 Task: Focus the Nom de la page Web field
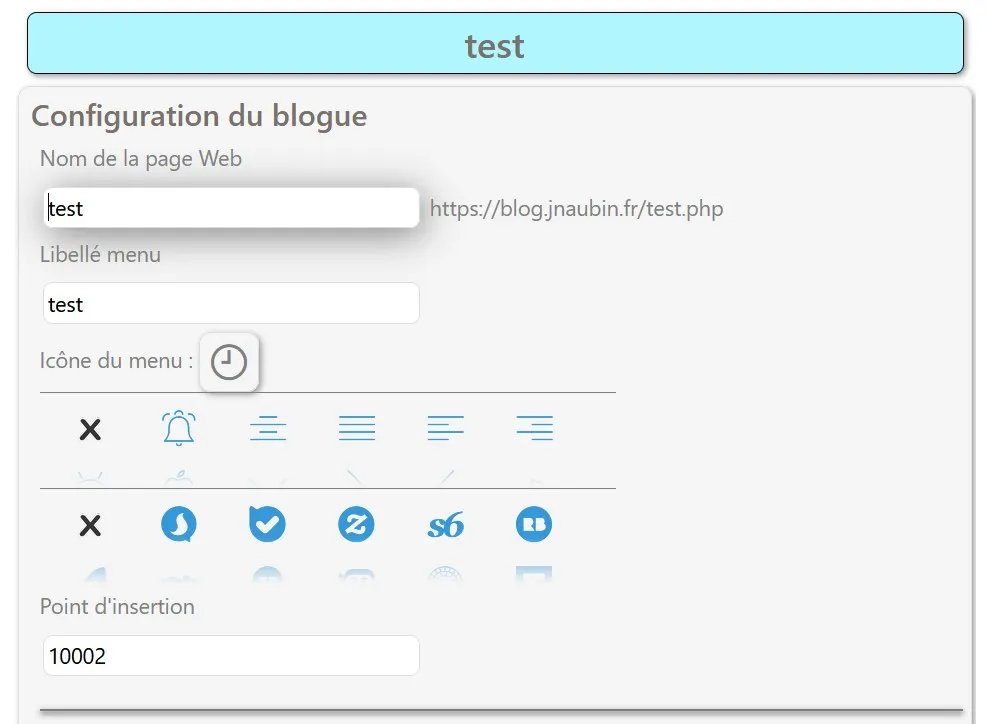[231, 208]
